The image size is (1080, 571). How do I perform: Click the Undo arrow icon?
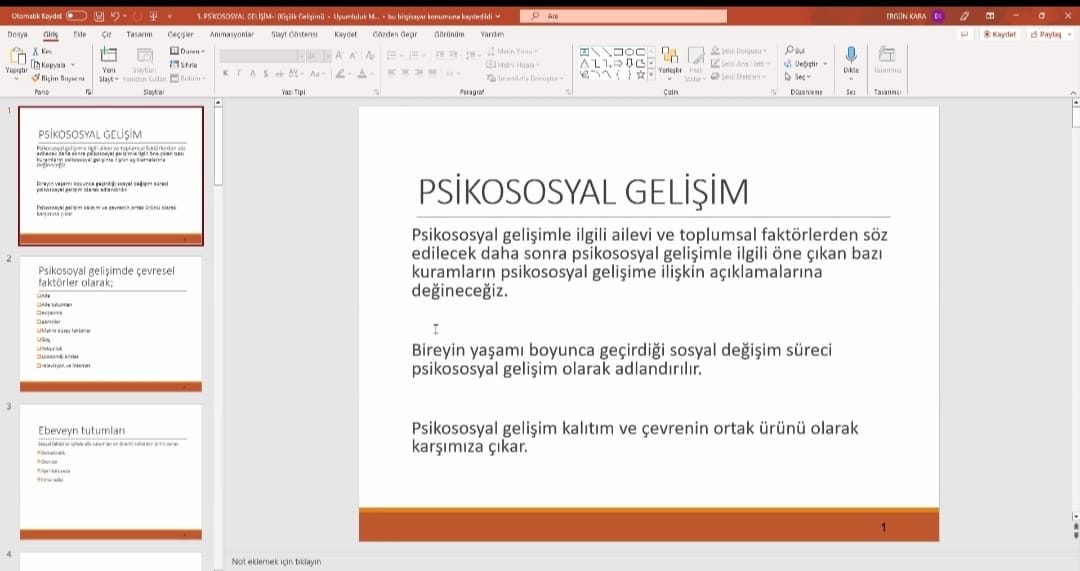[x=115, y=15]
